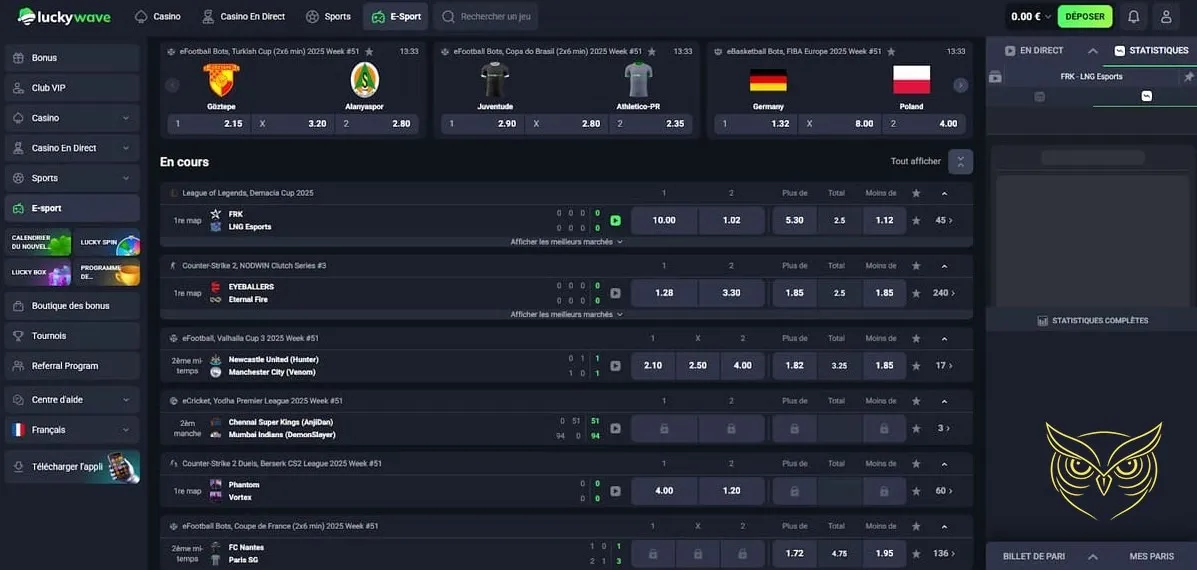This screenshot has height=570, width=1197.
Task: Select the EN DIRECT panel tab
Action: pos(1034,51)
